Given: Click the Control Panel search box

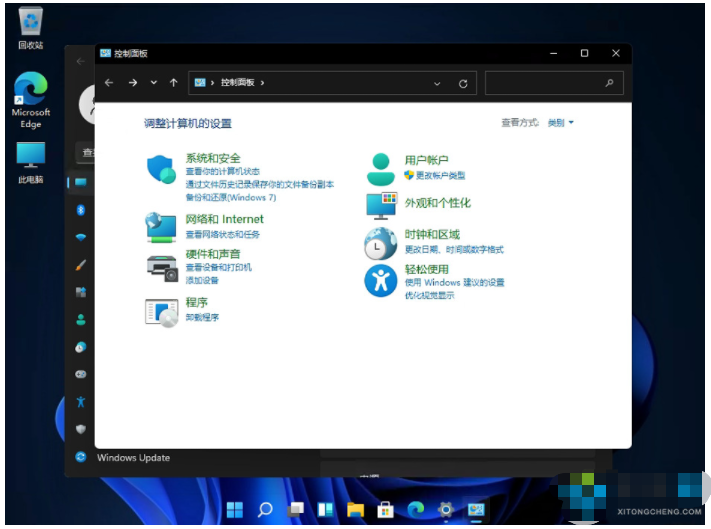Looking at the screenshot, I should [x=552, y=84].
